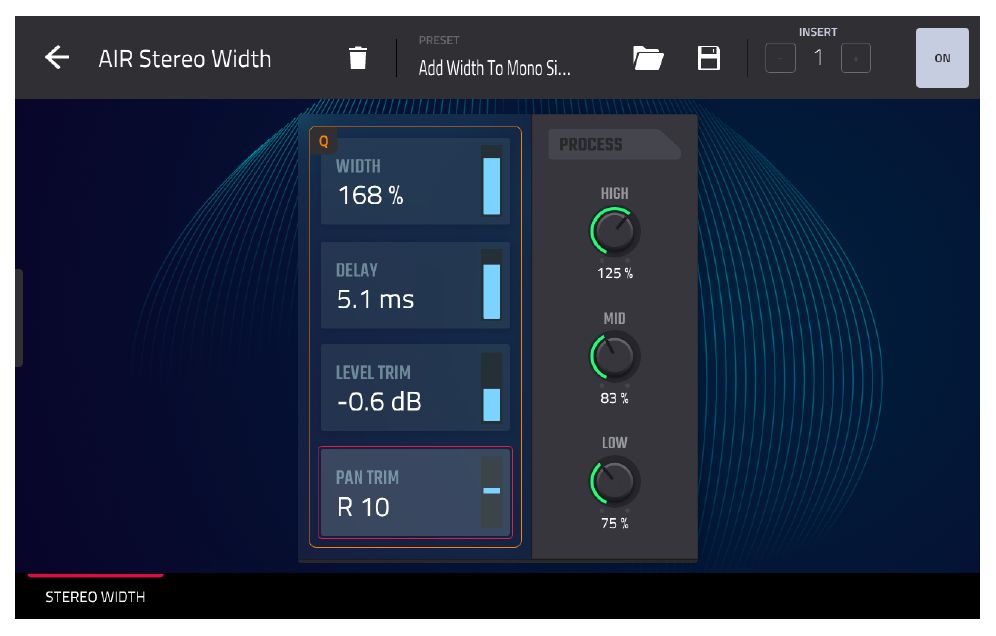
Task: Go back using the left arrow
Action: coord(57,58)
